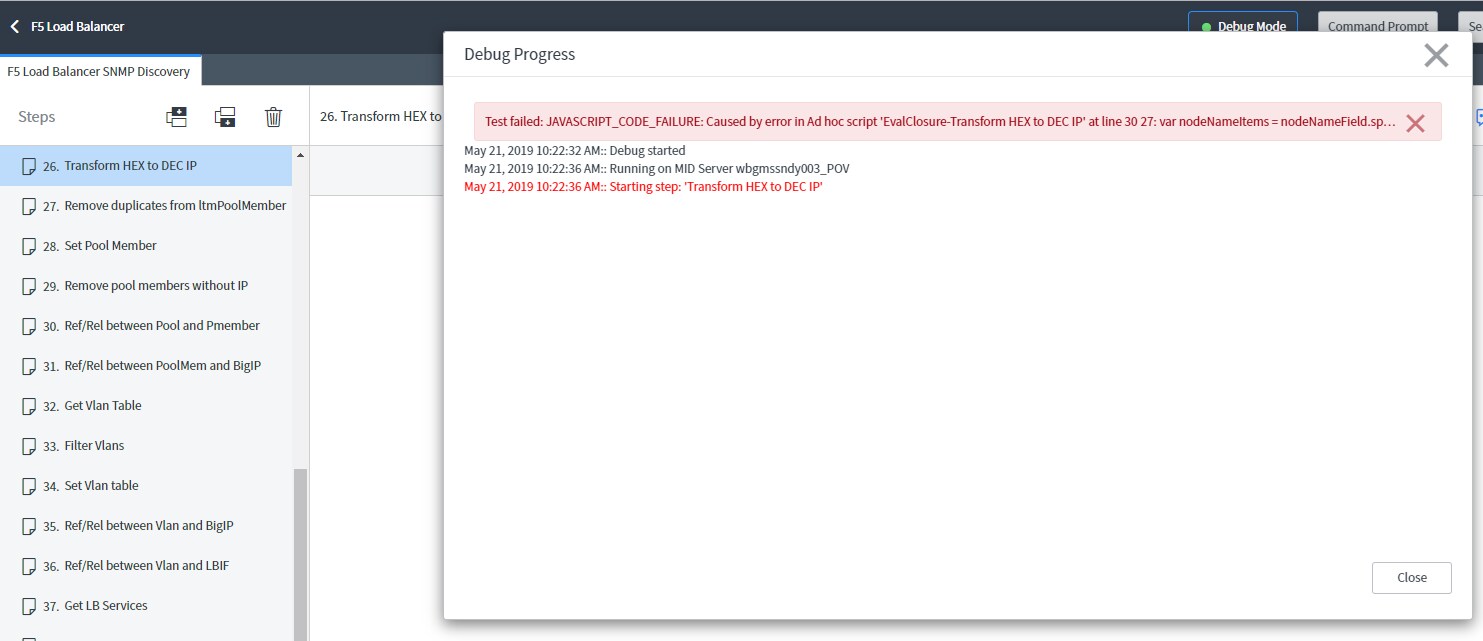This screenshot has height=641, width=1483.
Task: Click step icon beside Set Vlan table
Action: click(x=29, y=486)
